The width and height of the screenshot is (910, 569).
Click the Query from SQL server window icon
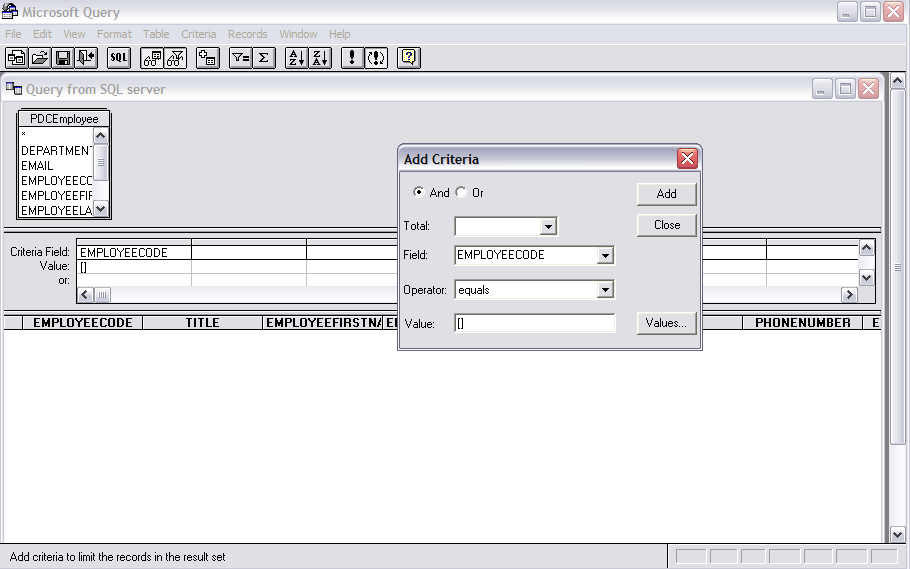point(14,89)
